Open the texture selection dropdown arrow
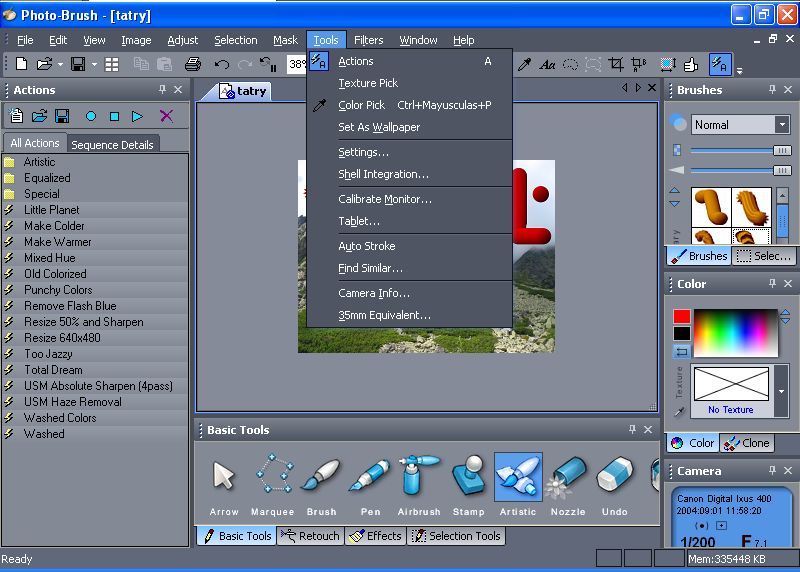 782,391
